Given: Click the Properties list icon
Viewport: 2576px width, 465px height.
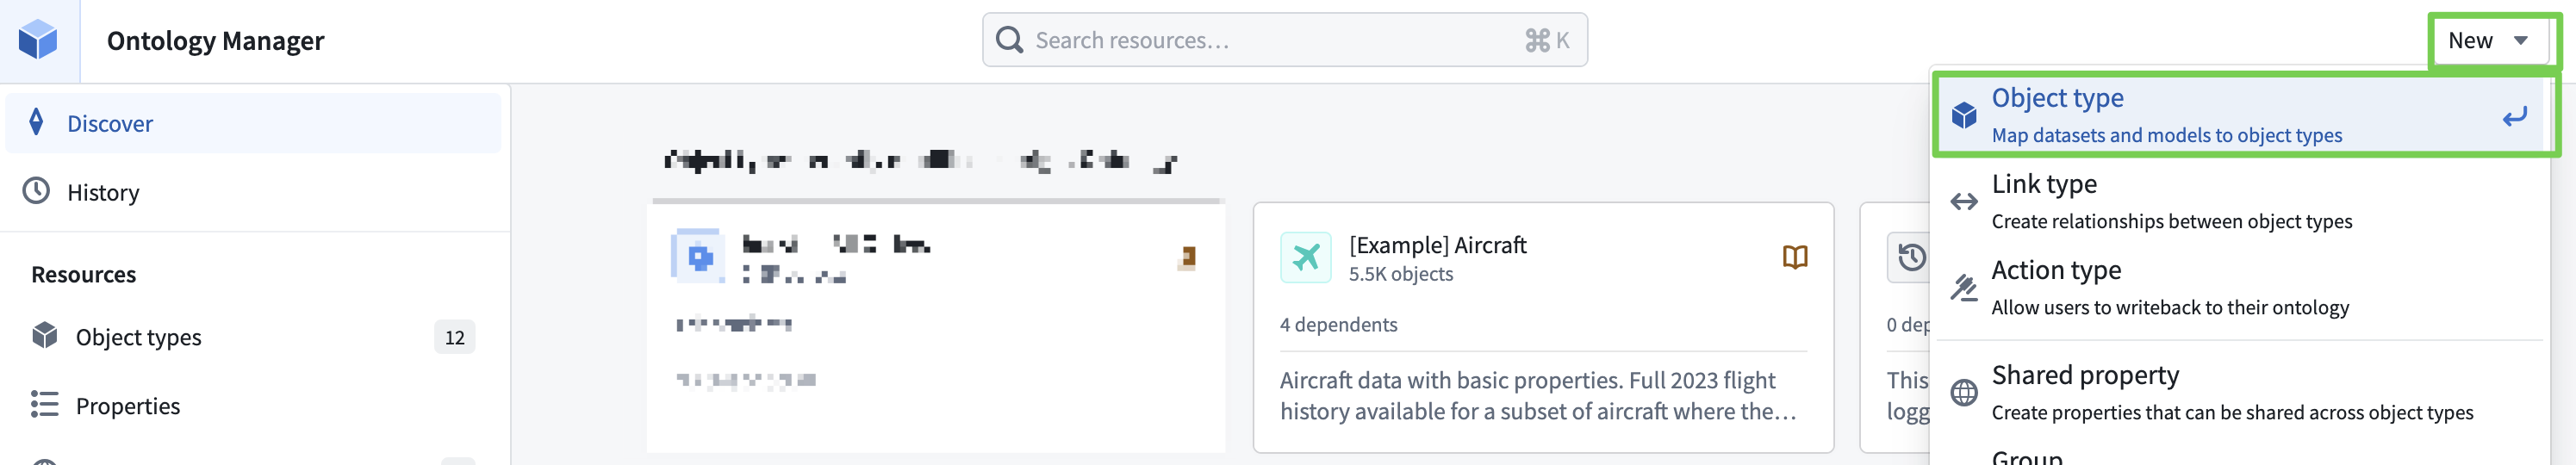Looking at the screenshot, I should [45, 405].
